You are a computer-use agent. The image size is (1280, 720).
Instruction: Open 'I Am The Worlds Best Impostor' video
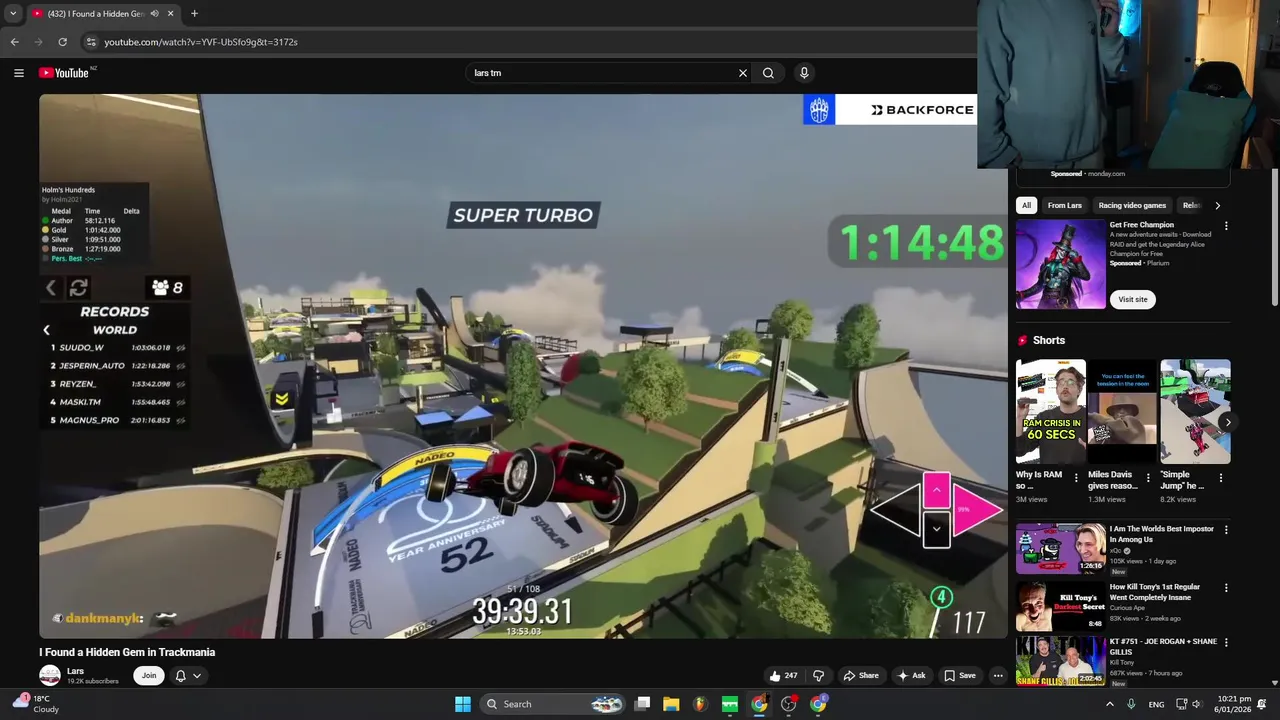pyautogui.click(x=1061, y=549)
